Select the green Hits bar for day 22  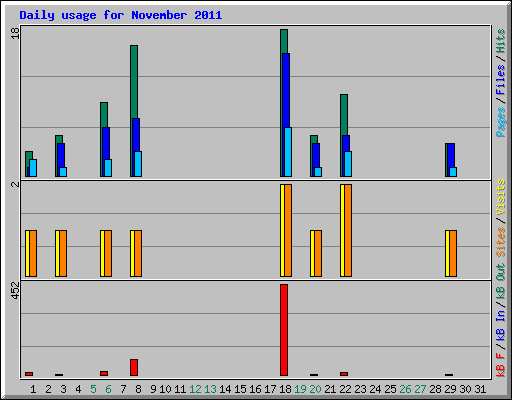(x=344, y=115)
